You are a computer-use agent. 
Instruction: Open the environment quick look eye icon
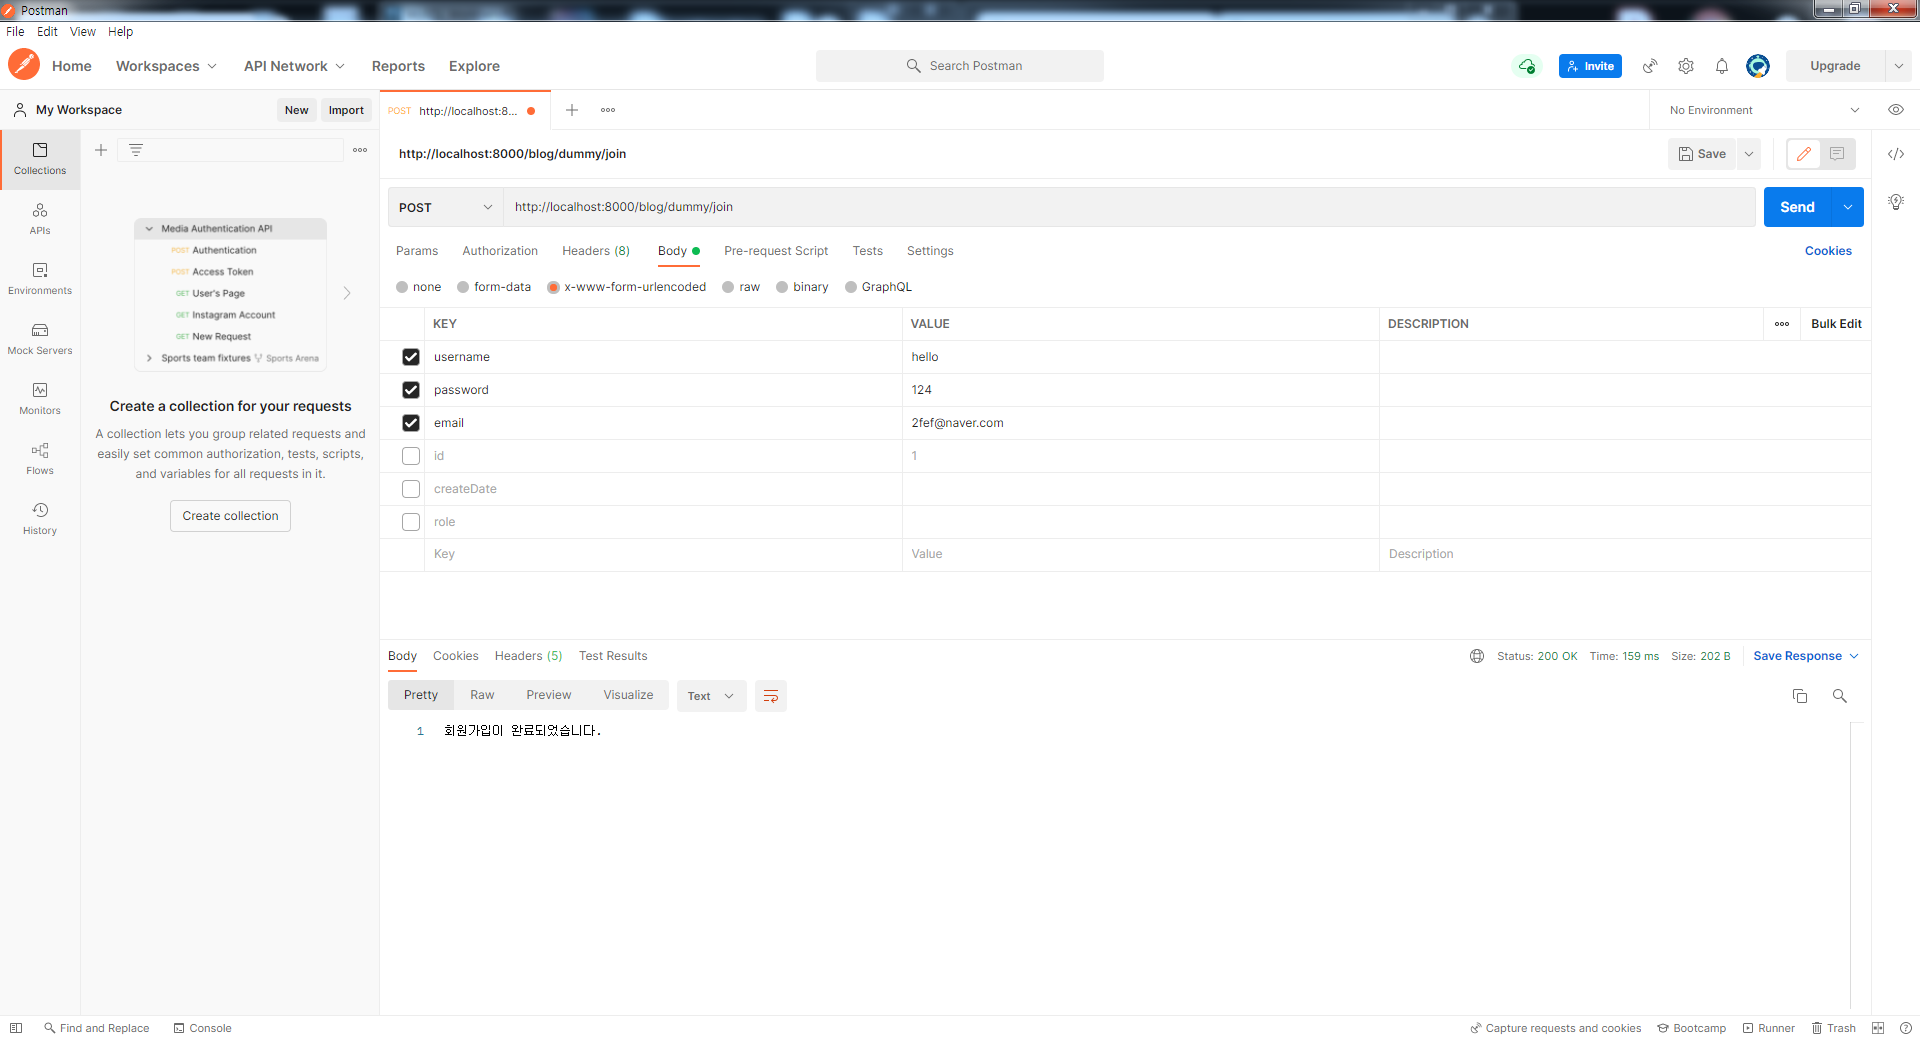(x=1896, y=110)
